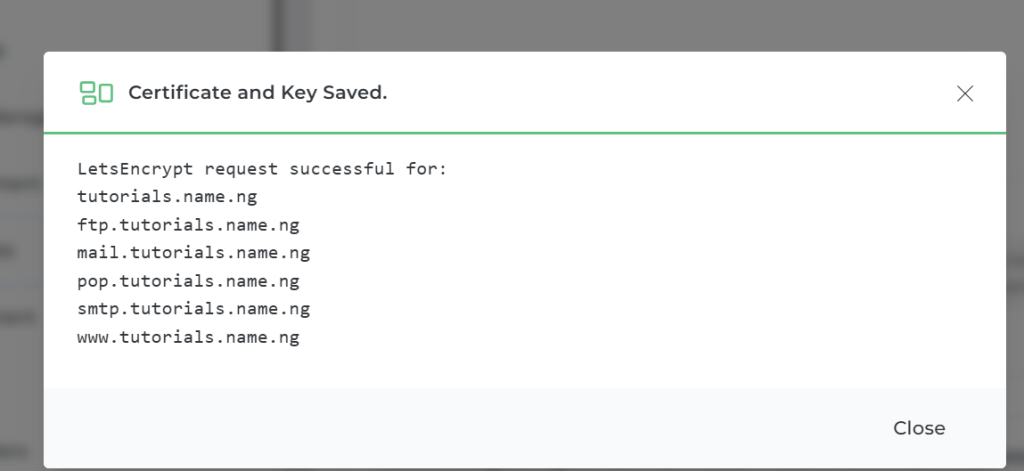
Task: Dismiss the dialog with the X icon
Action: [x=964, y=93]
